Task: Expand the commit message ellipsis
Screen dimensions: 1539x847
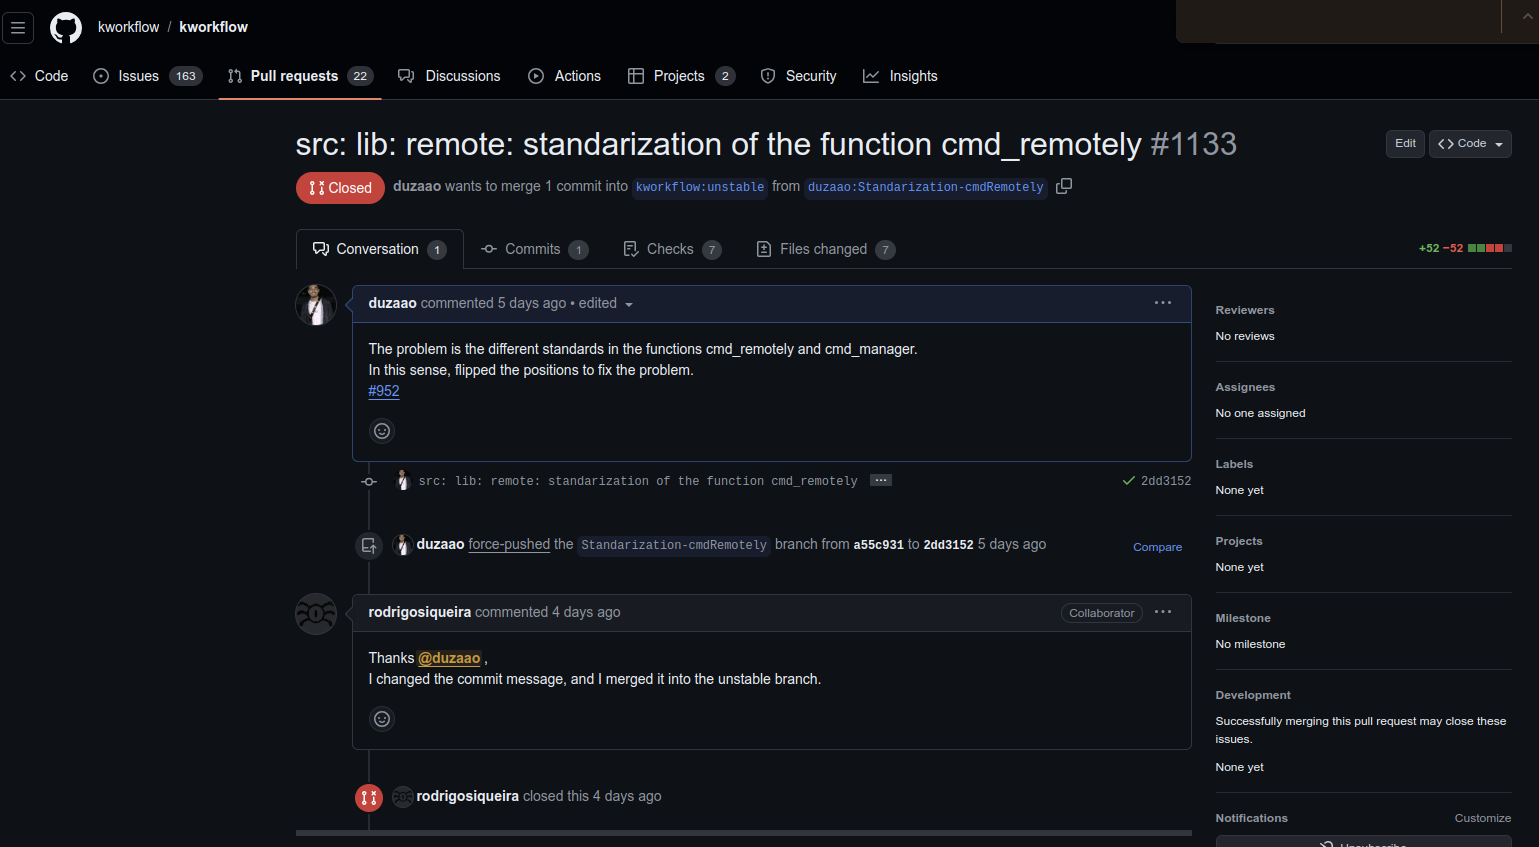Action: tap(880, 481)
